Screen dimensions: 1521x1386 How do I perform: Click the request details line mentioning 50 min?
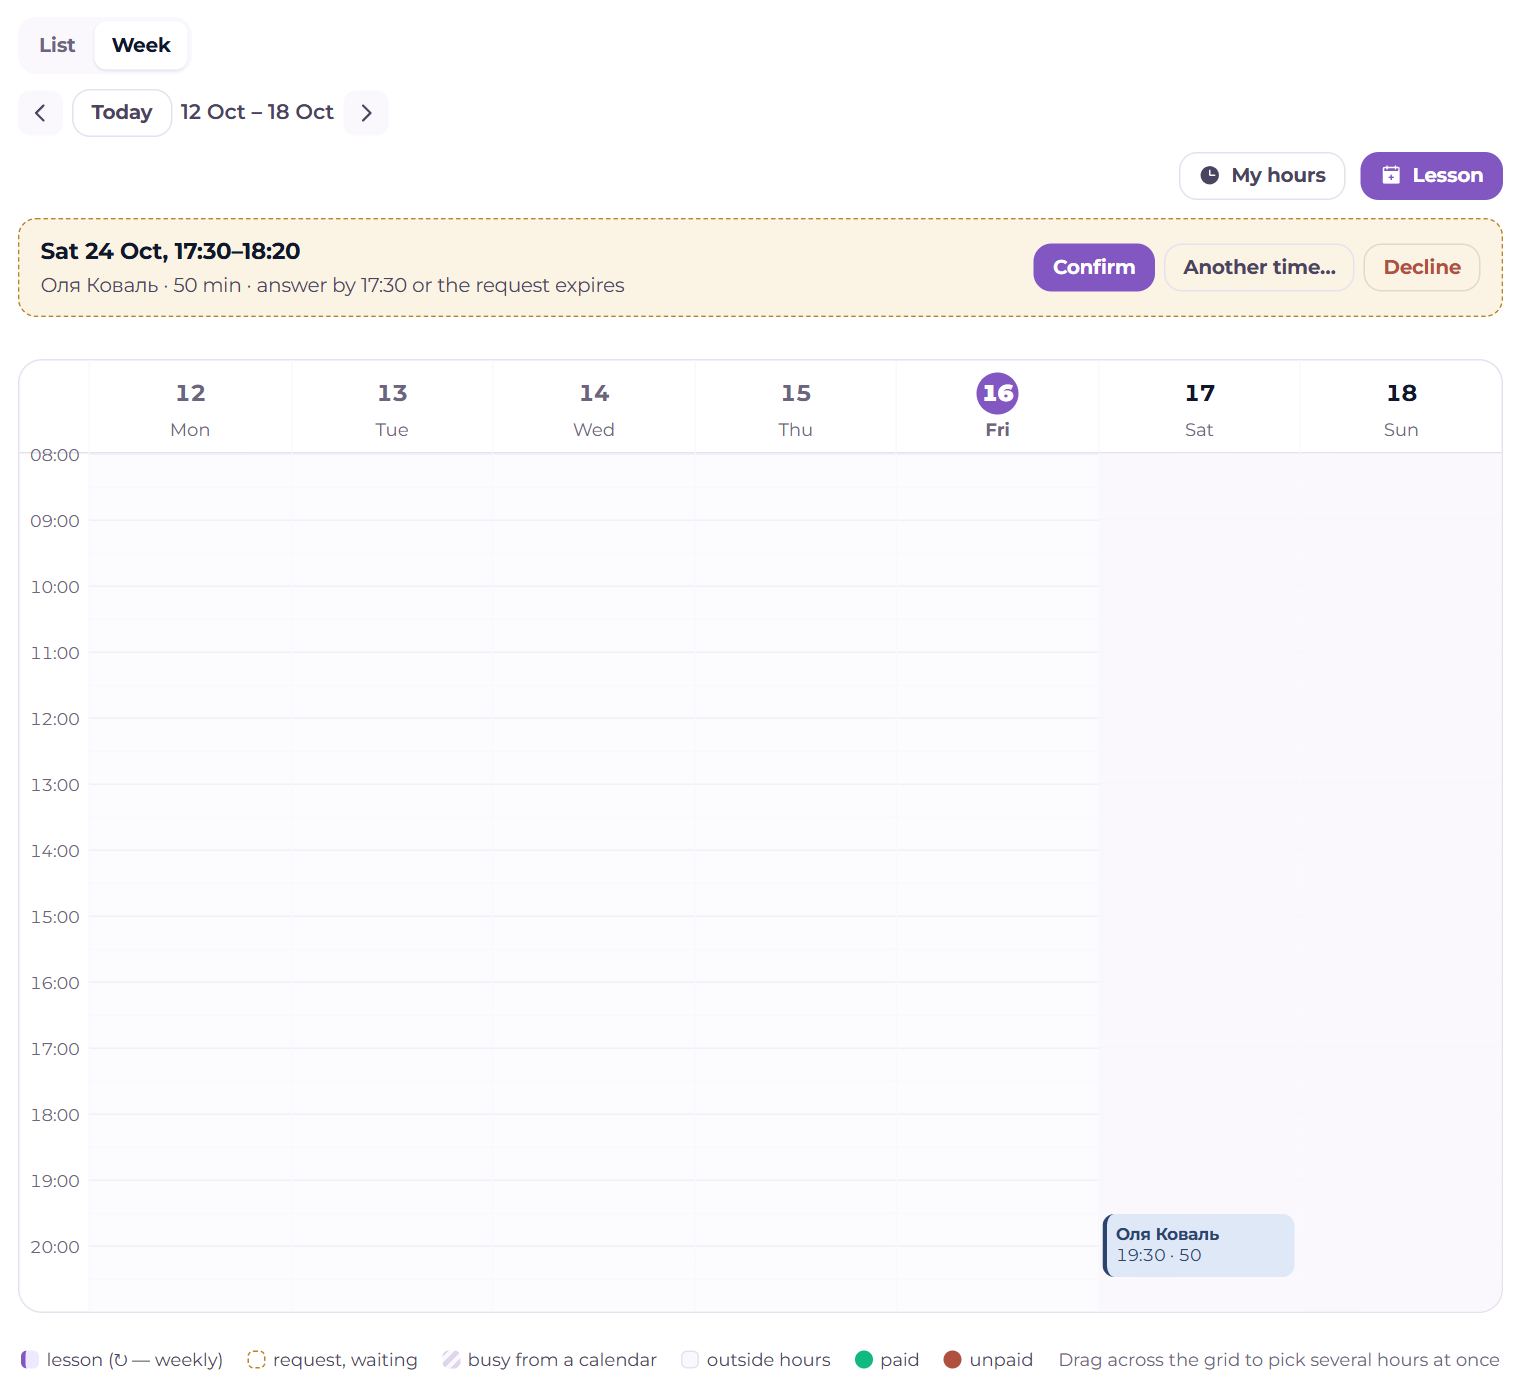332,285
